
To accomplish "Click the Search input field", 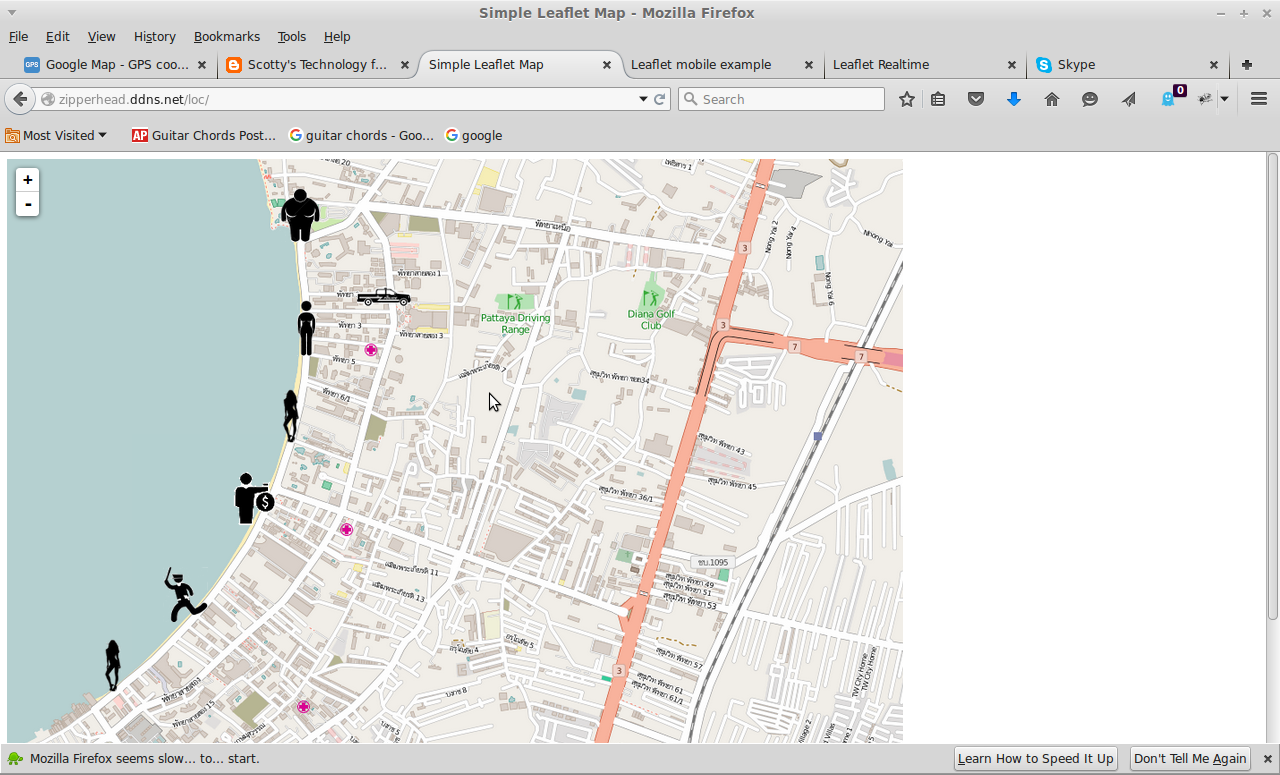I will 790,99.
